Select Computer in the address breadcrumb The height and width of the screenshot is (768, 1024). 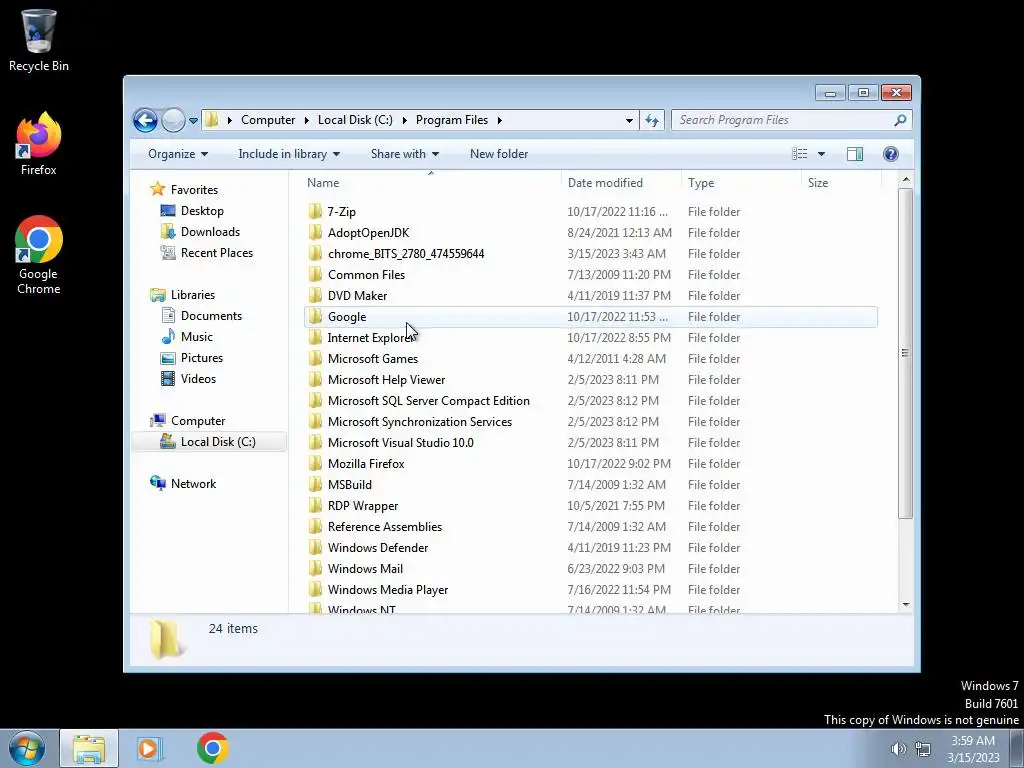click(268, 120)
